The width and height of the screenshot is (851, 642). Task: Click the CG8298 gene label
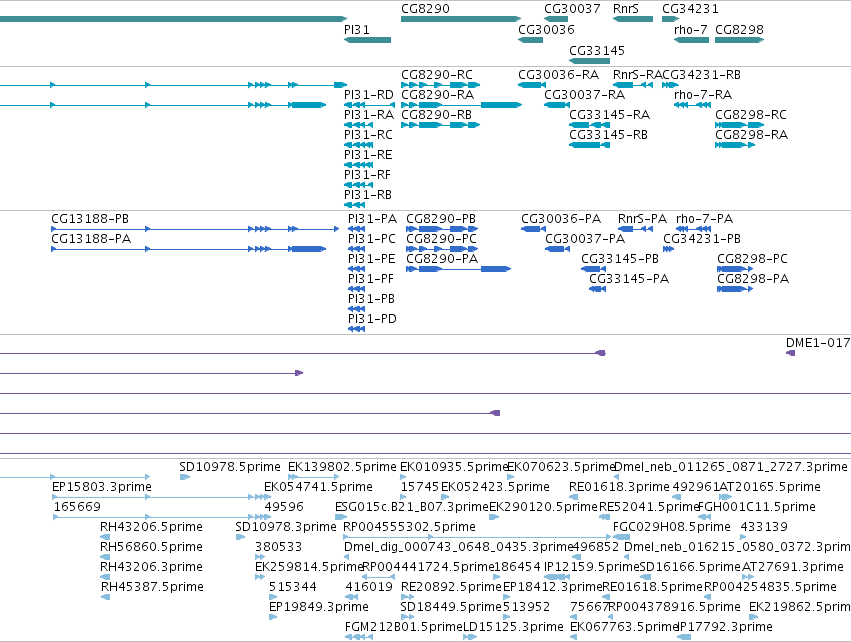(739, 30)
